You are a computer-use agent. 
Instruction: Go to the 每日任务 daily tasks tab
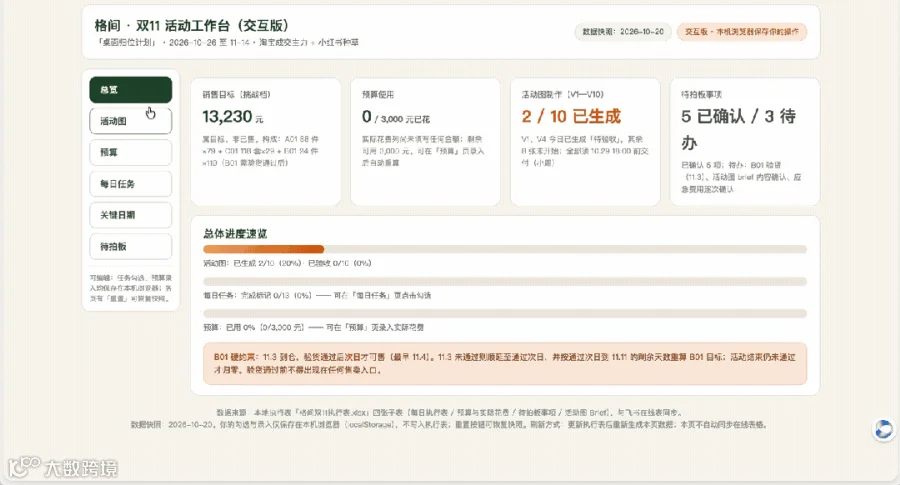point(130,184)
